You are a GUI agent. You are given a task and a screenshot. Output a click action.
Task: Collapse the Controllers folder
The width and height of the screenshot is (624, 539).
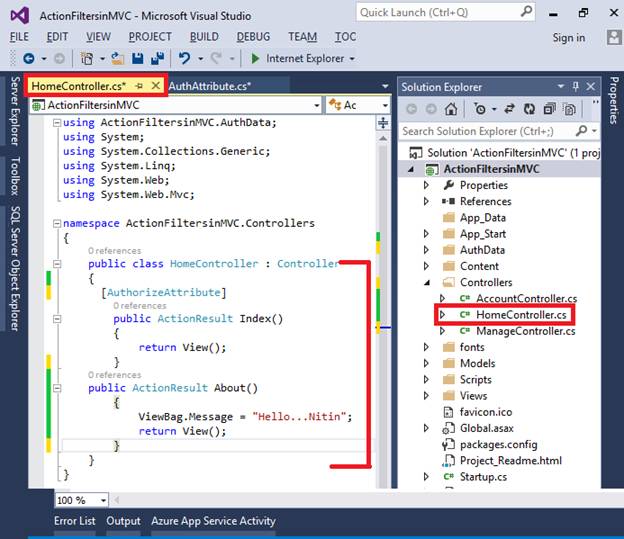[427, 283]
